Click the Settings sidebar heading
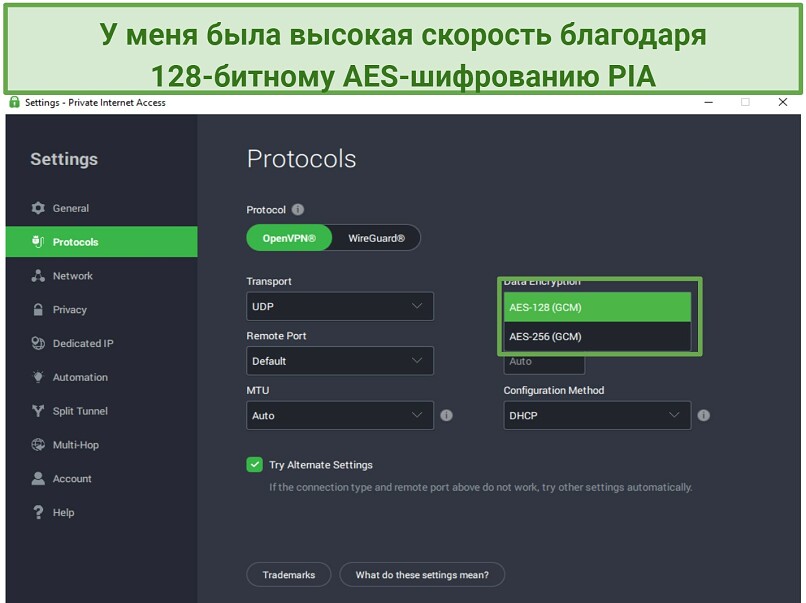 point(64,159)
